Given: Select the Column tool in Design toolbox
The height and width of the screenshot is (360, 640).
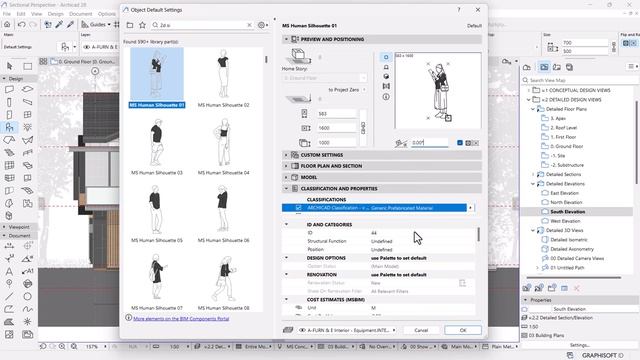Looking at the screenshot, I should coord(9,102).
